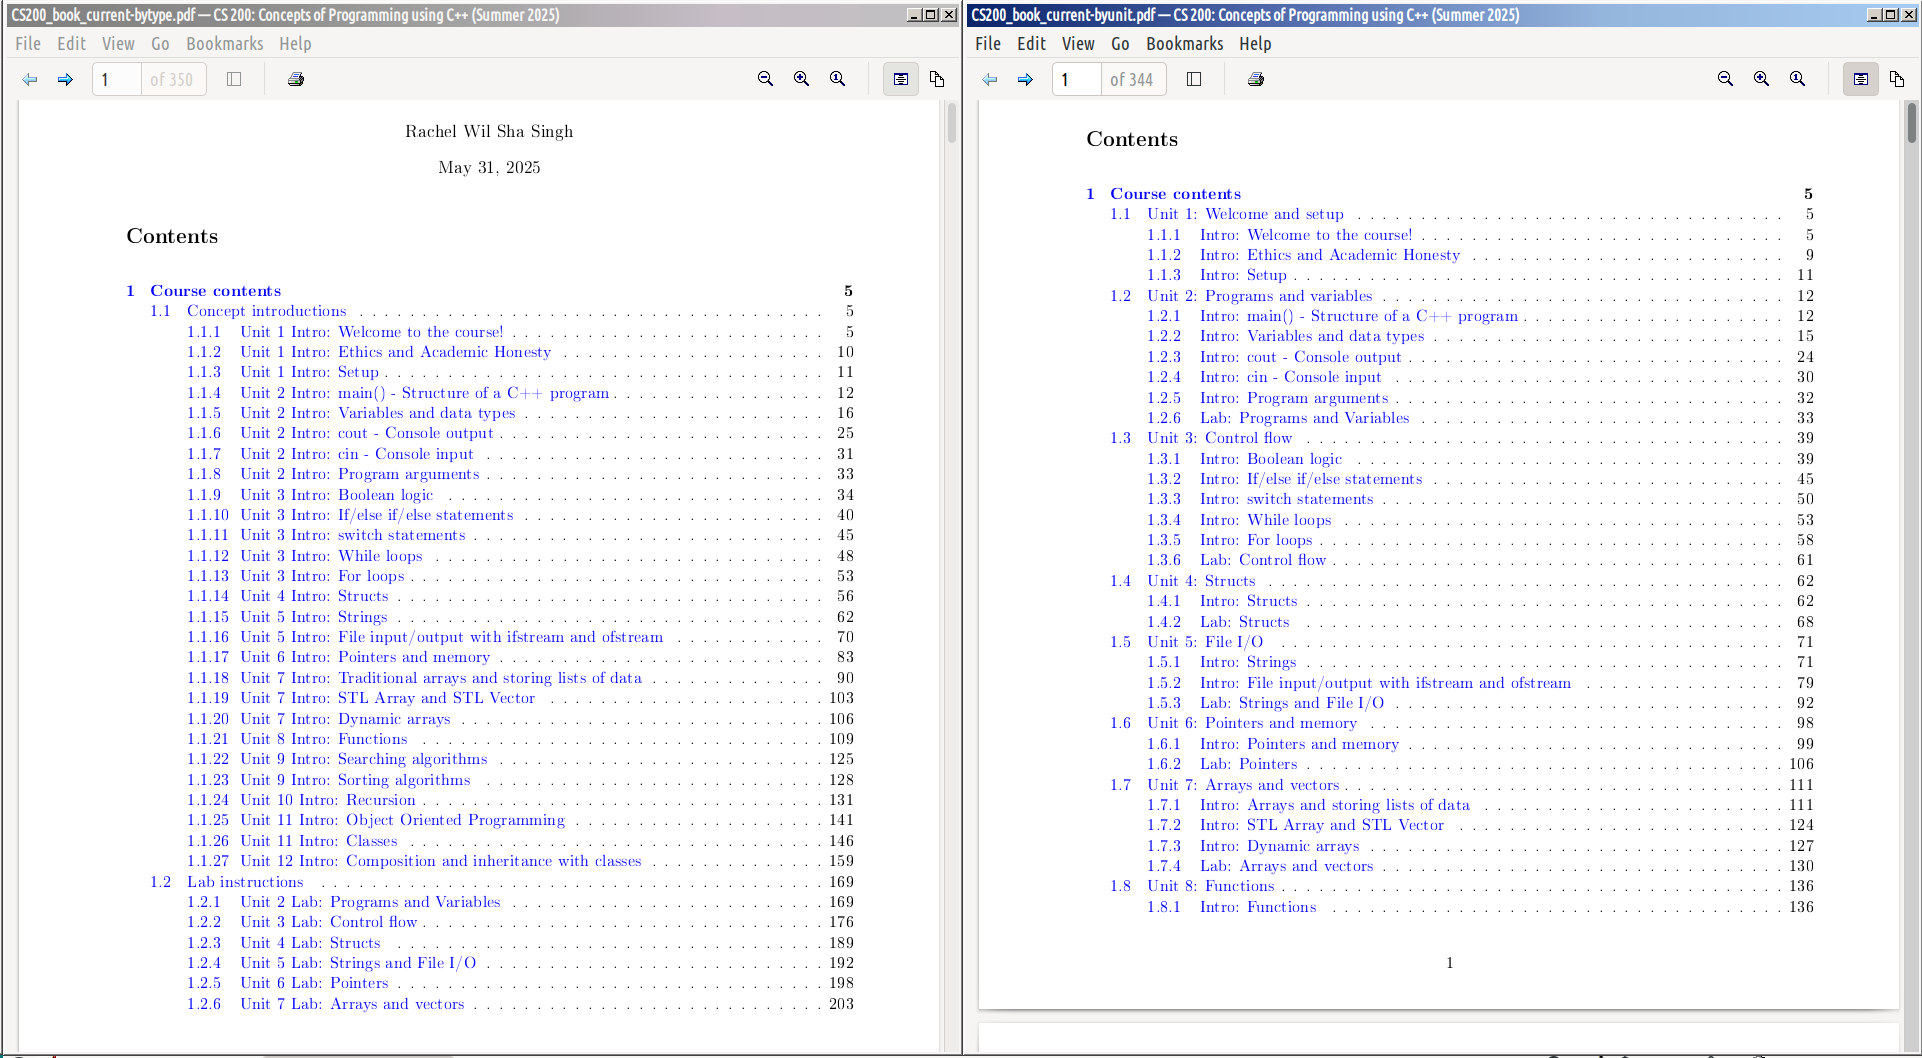Click page number field in right window
This screenshot has width=1922, height=1058.
[x=1077, y=79]
